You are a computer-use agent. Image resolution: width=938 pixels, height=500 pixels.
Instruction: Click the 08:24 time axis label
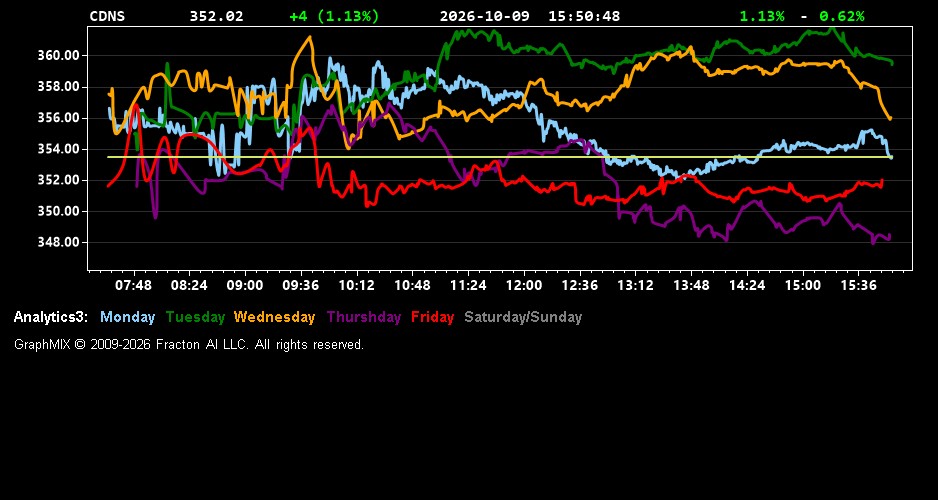(189, 285)
